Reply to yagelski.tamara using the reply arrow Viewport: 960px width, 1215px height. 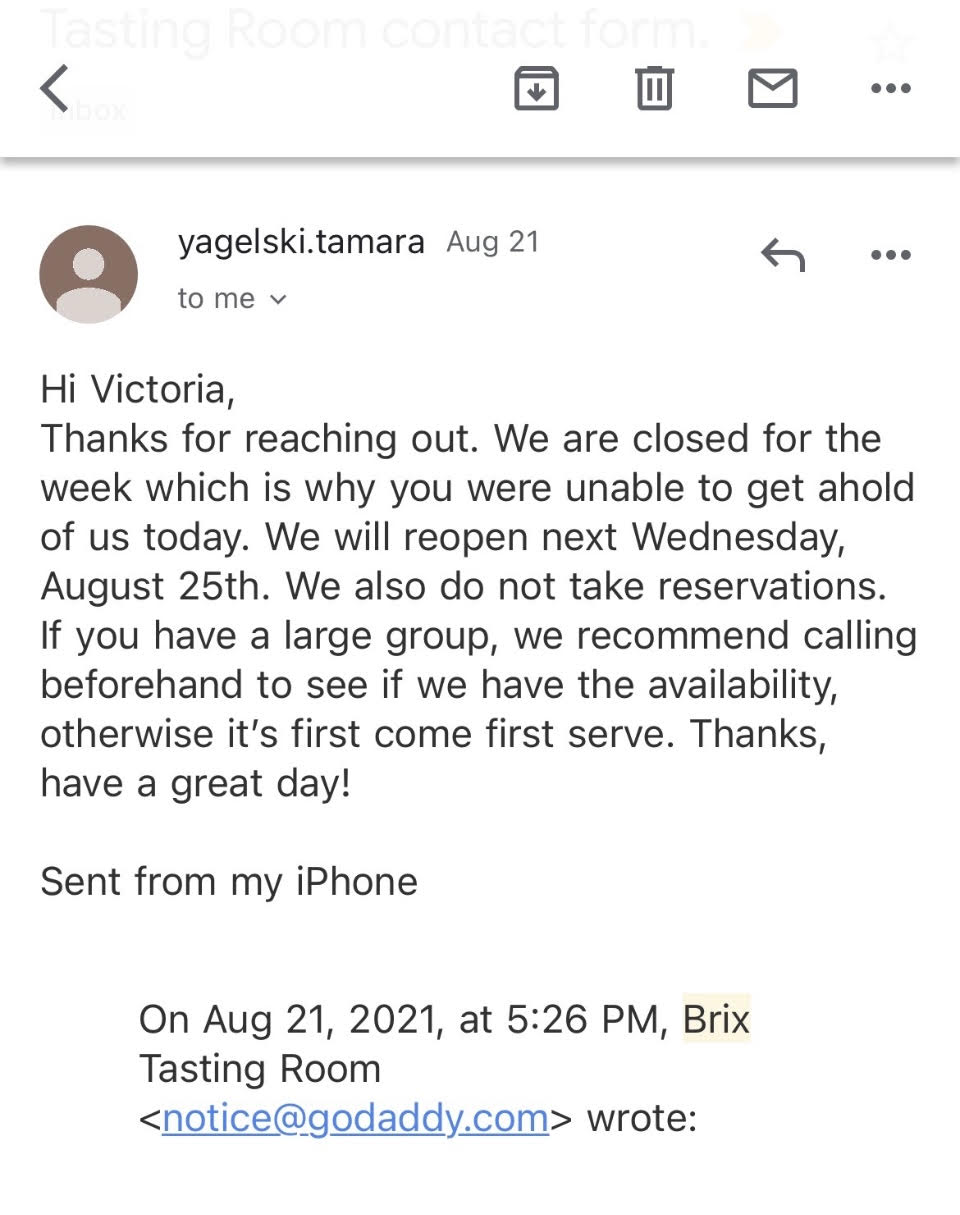[782, 256]
